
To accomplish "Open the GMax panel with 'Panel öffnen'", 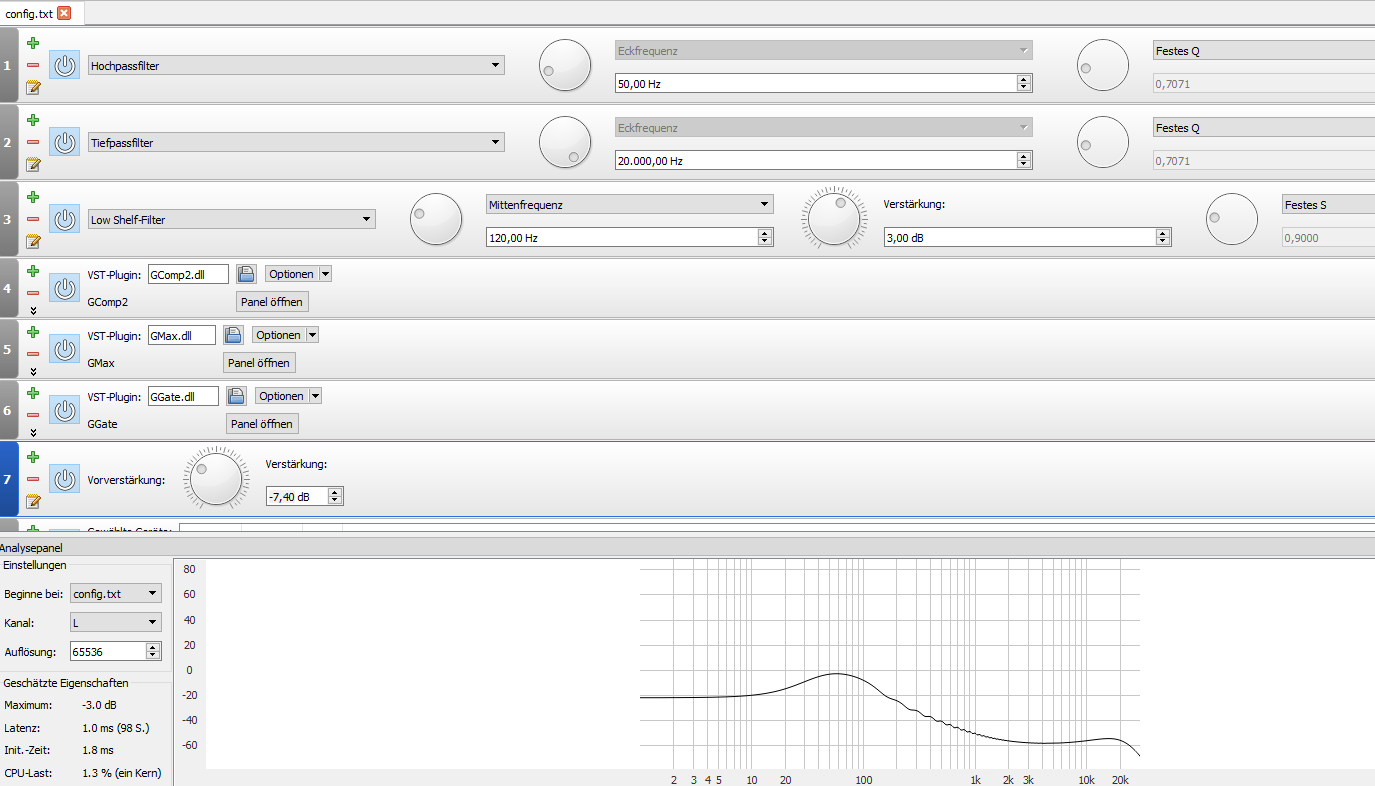I will (259, 362).
